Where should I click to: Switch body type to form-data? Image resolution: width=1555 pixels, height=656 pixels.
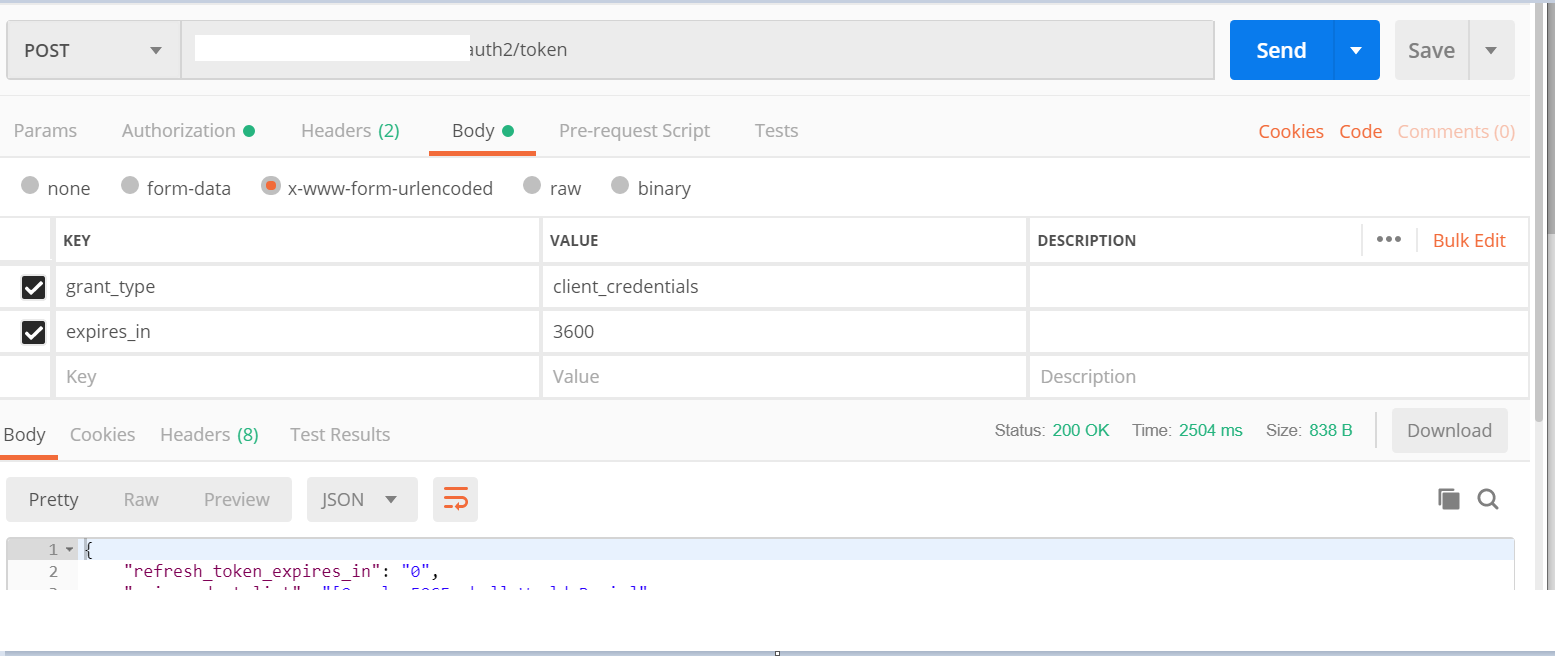point(131,187)
